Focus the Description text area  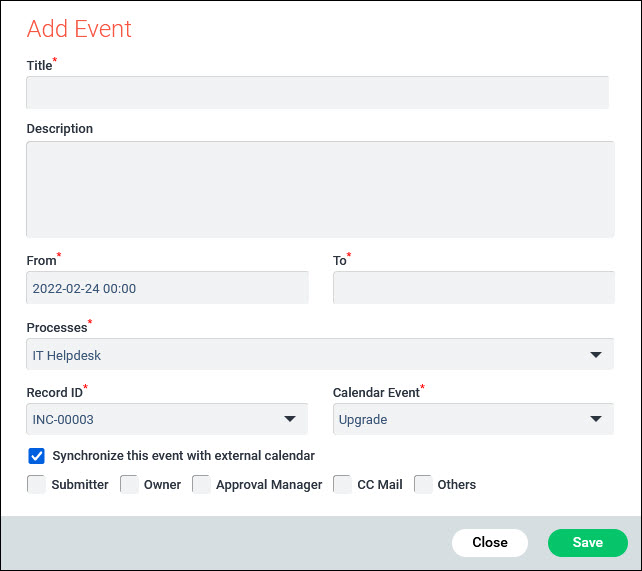pyautogui.click(x=320, y=189)
